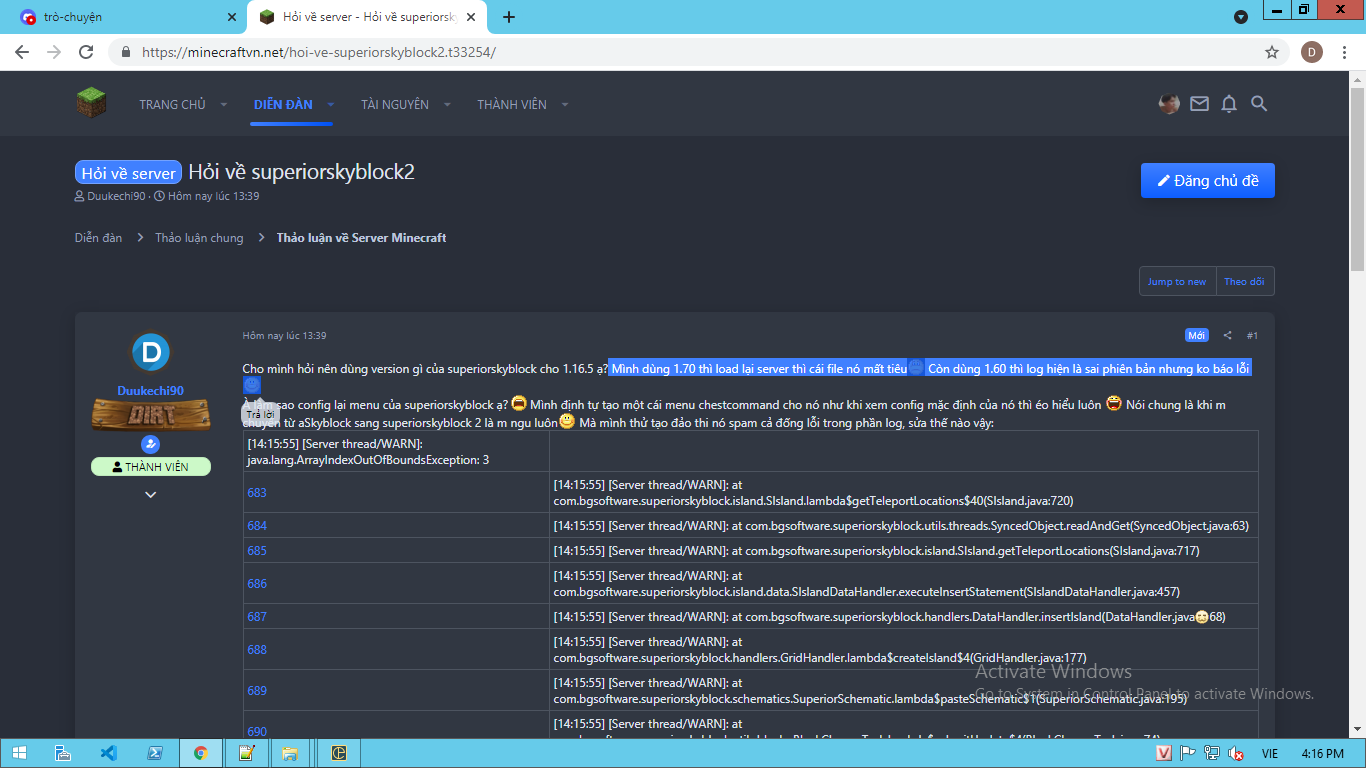This screenshot has height=768, width=1366.
Task: Reload the page using the refresh icon
Action: pyautogui.click(x=86, y=52)
